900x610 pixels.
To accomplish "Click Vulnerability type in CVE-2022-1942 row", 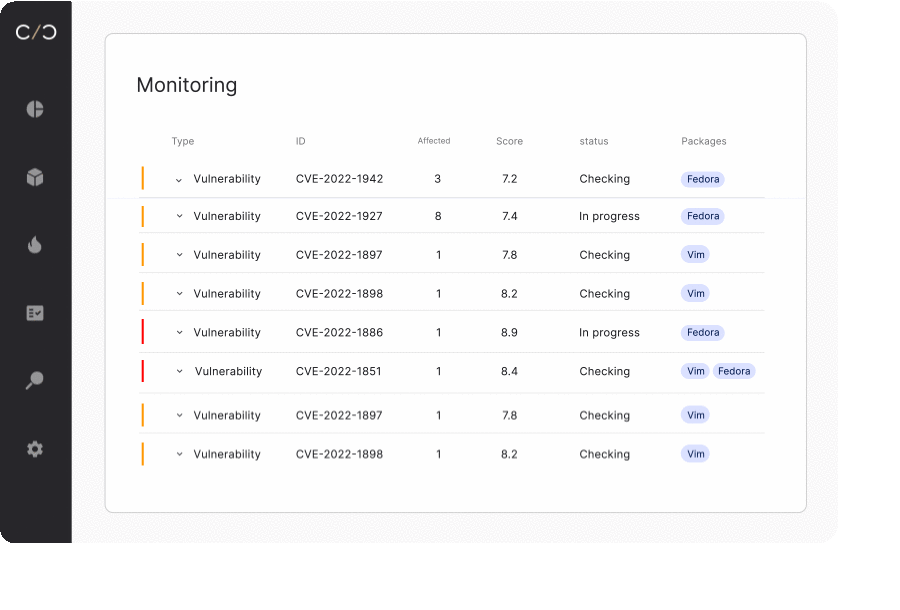I will coord(227,179).
